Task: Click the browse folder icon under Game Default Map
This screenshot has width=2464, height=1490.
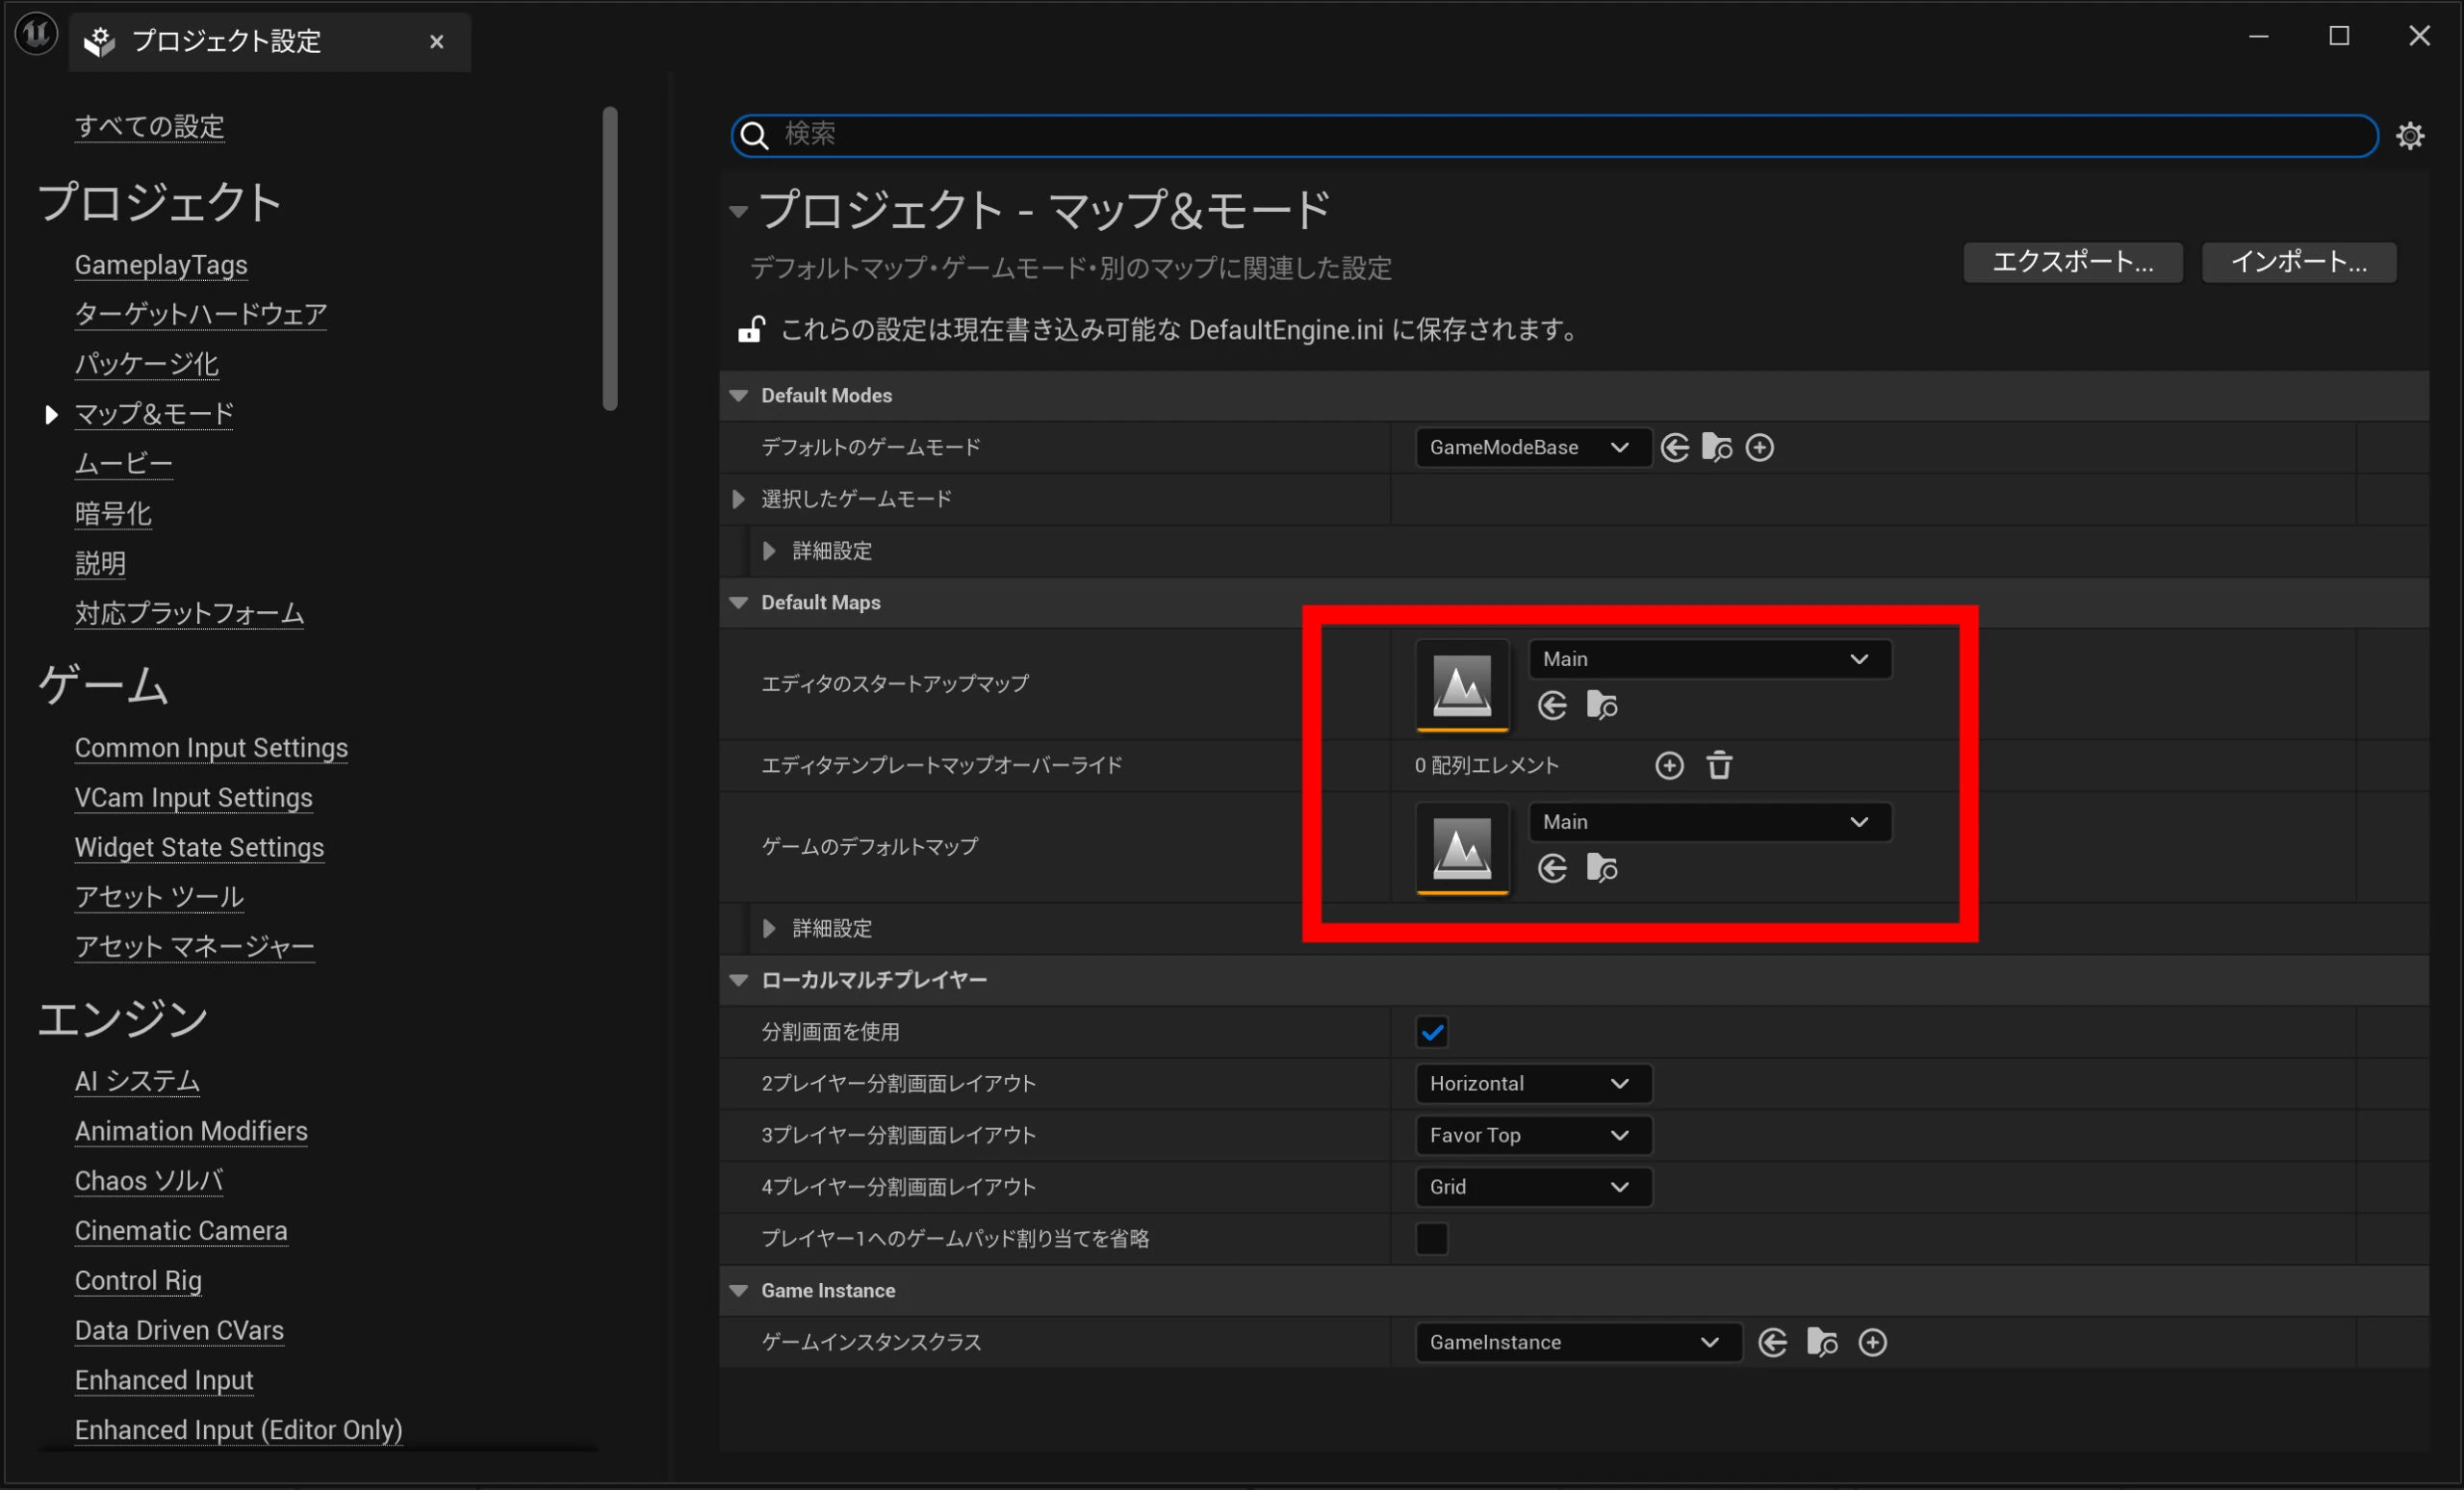Action: click(1601, 868)
